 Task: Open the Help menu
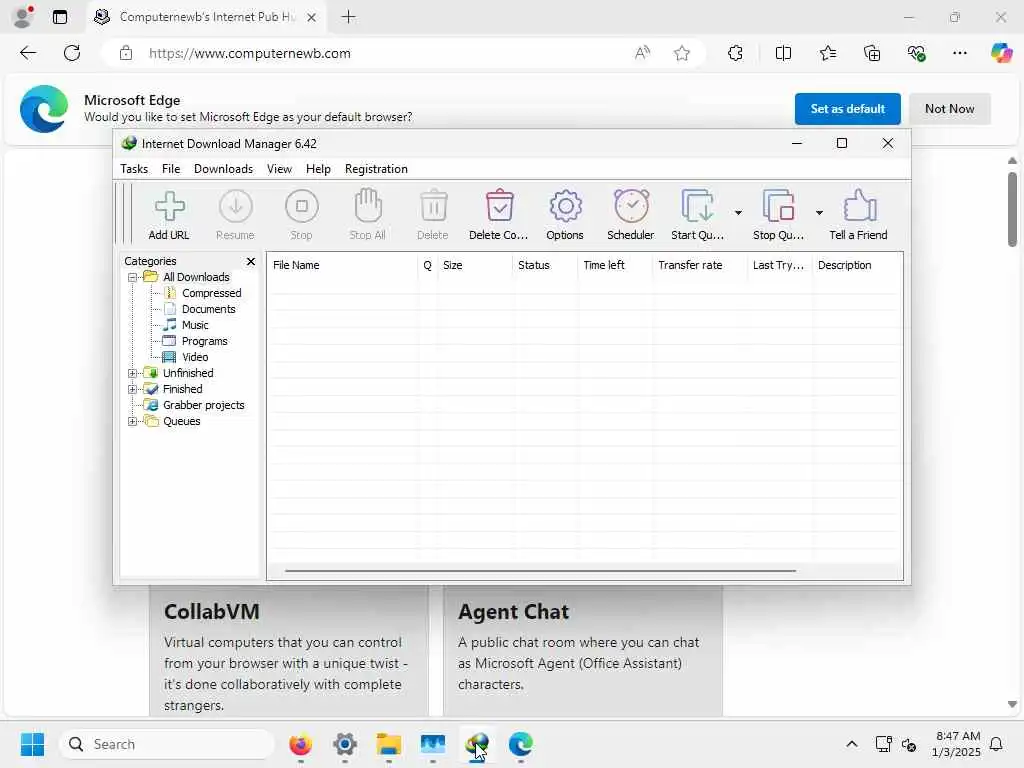click(318, 168)
